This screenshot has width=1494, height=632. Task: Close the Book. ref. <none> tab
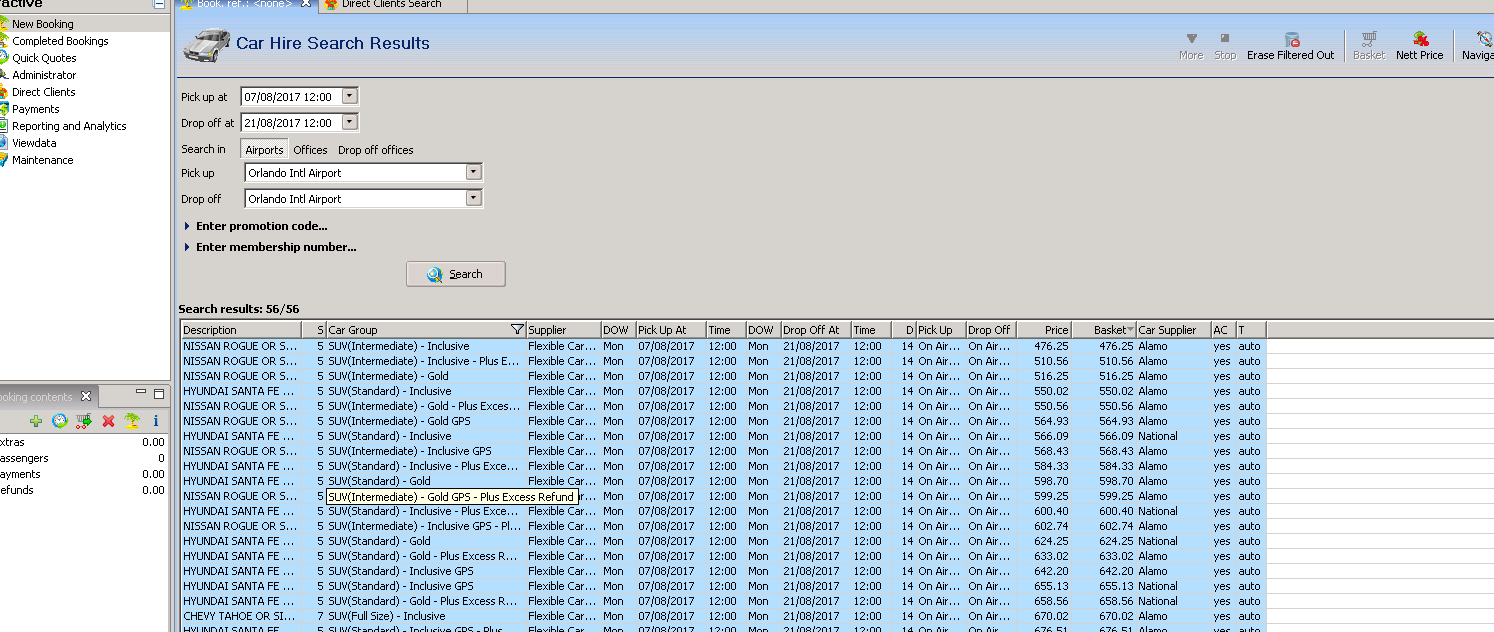[306, 5]
